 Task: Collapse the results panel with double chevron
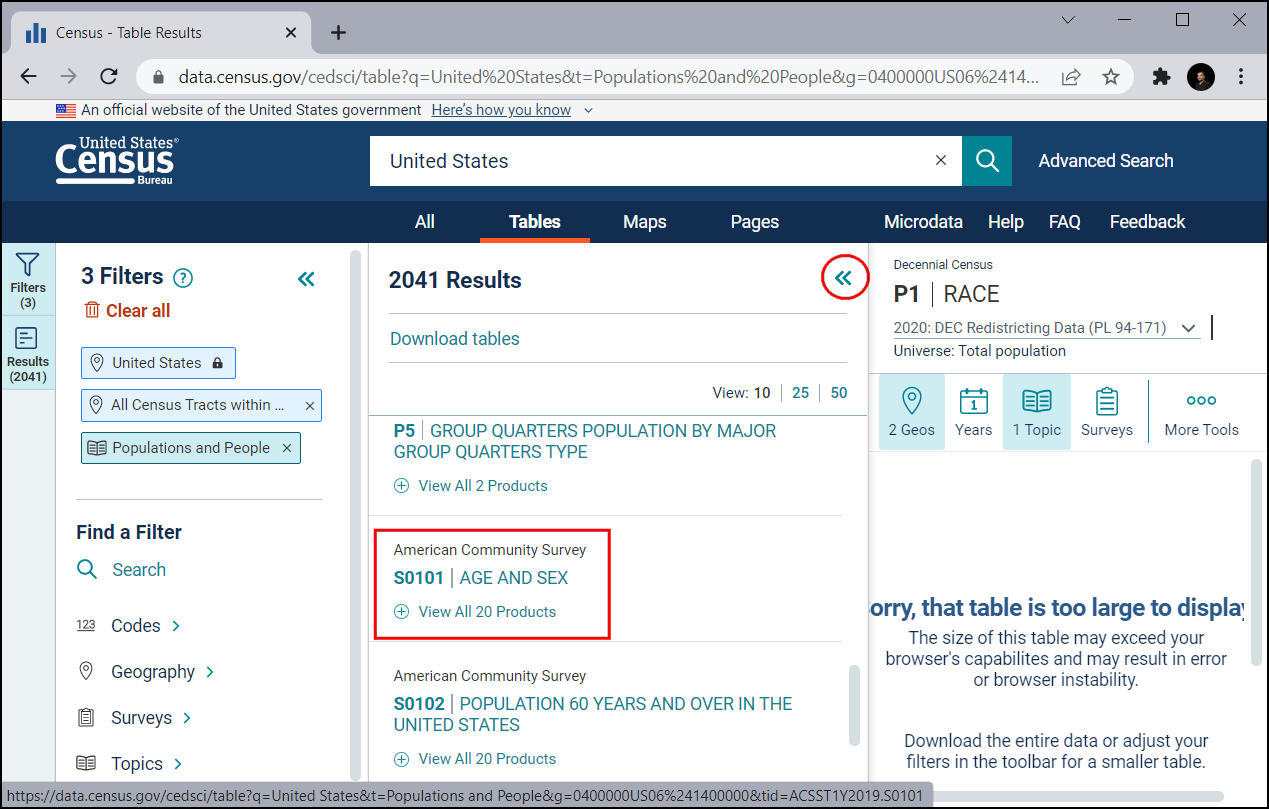click(844, 278)
